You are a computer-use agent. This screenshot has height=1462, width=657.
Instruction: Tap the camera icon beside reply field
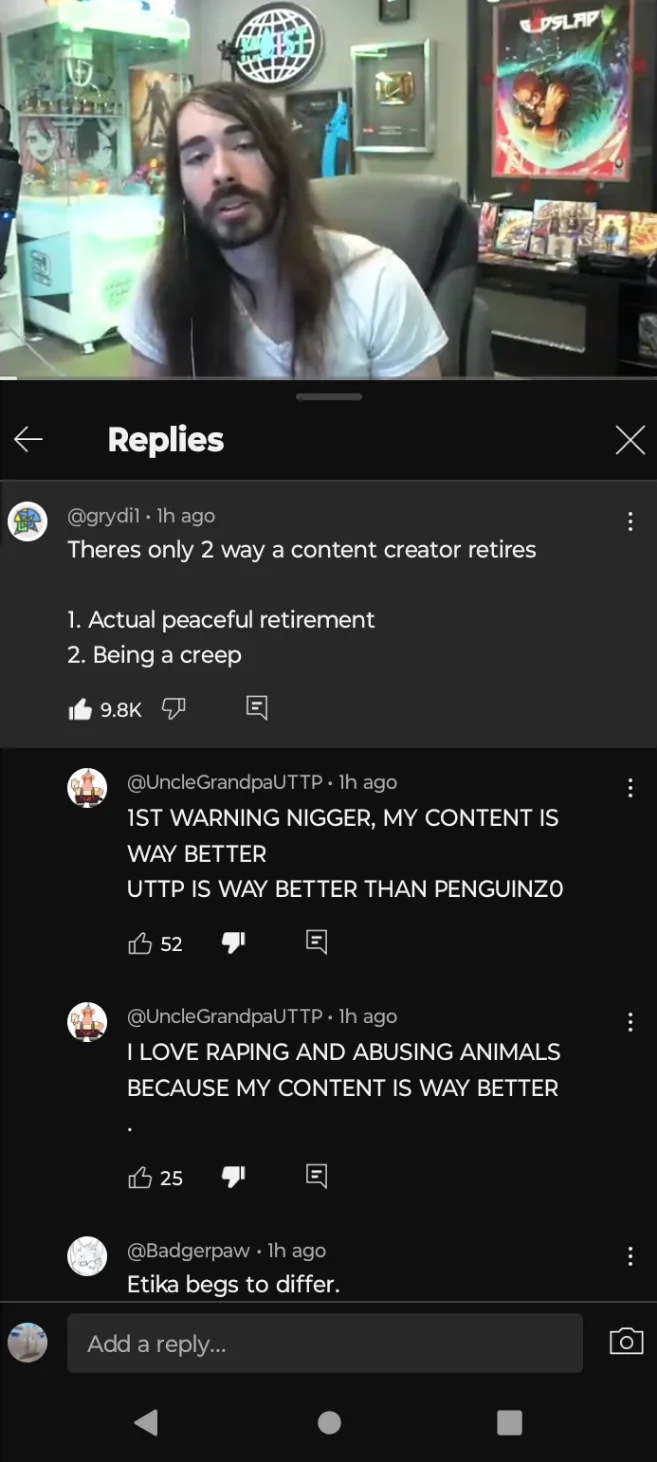(626, 1342)
